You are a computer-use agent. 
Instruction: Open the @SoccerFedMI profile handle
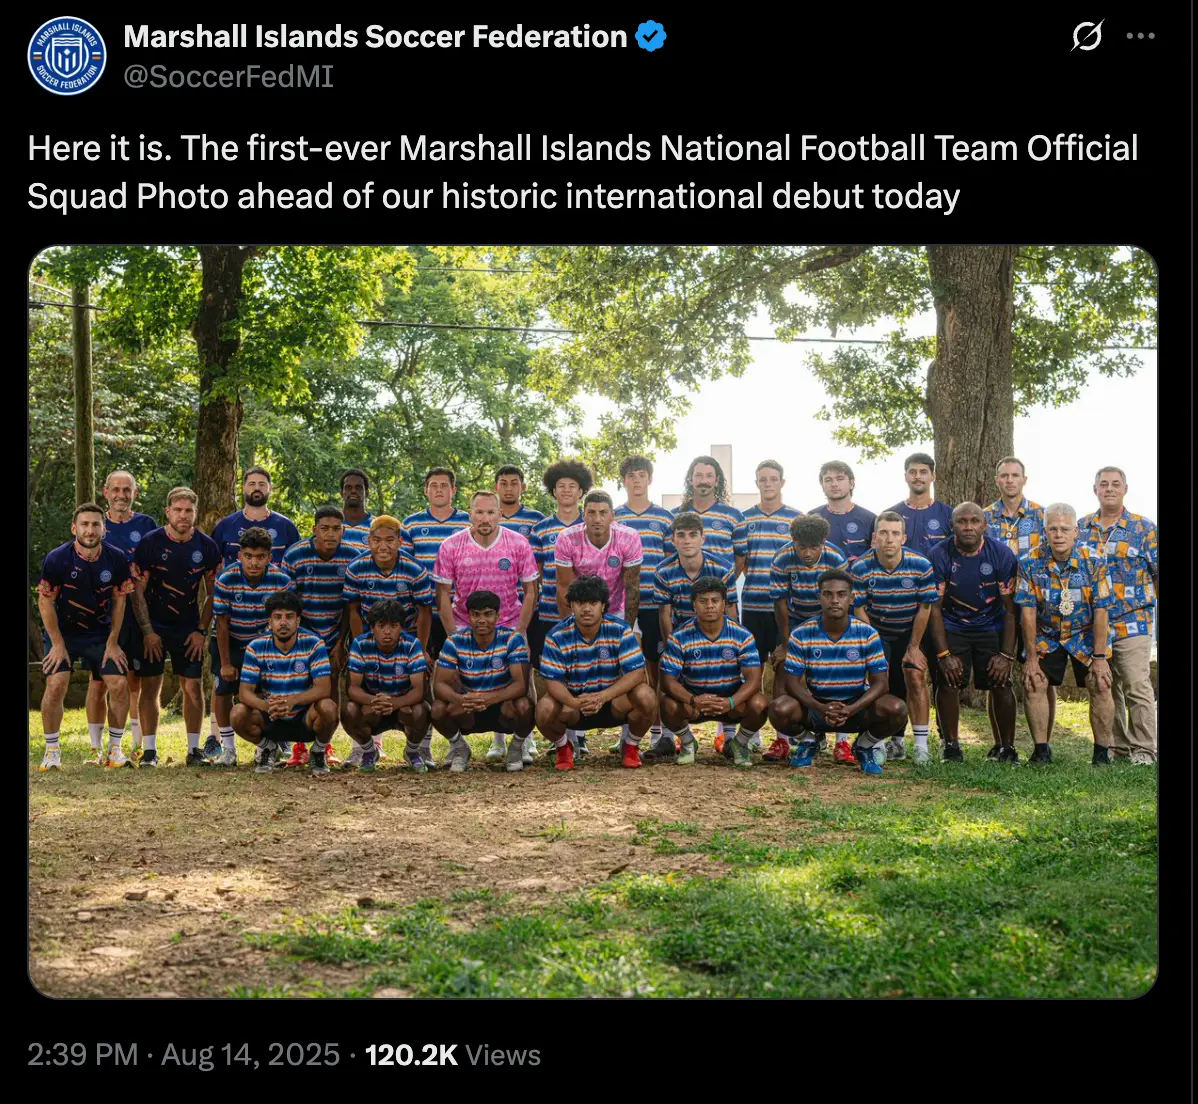click(227, 75)
